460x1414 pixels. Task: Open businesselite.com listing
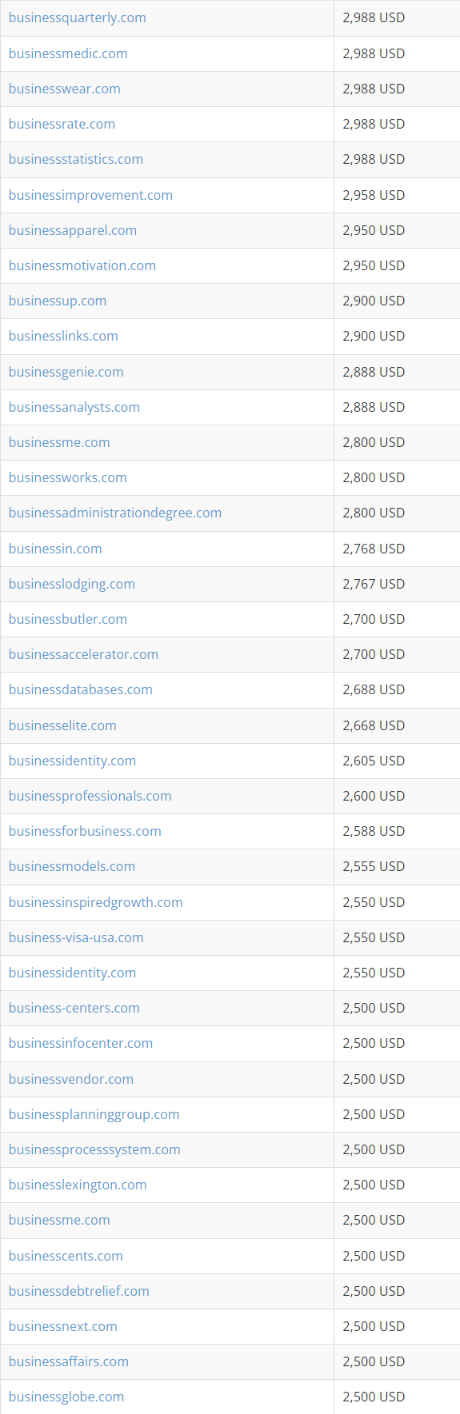click(x=62, y=725)
